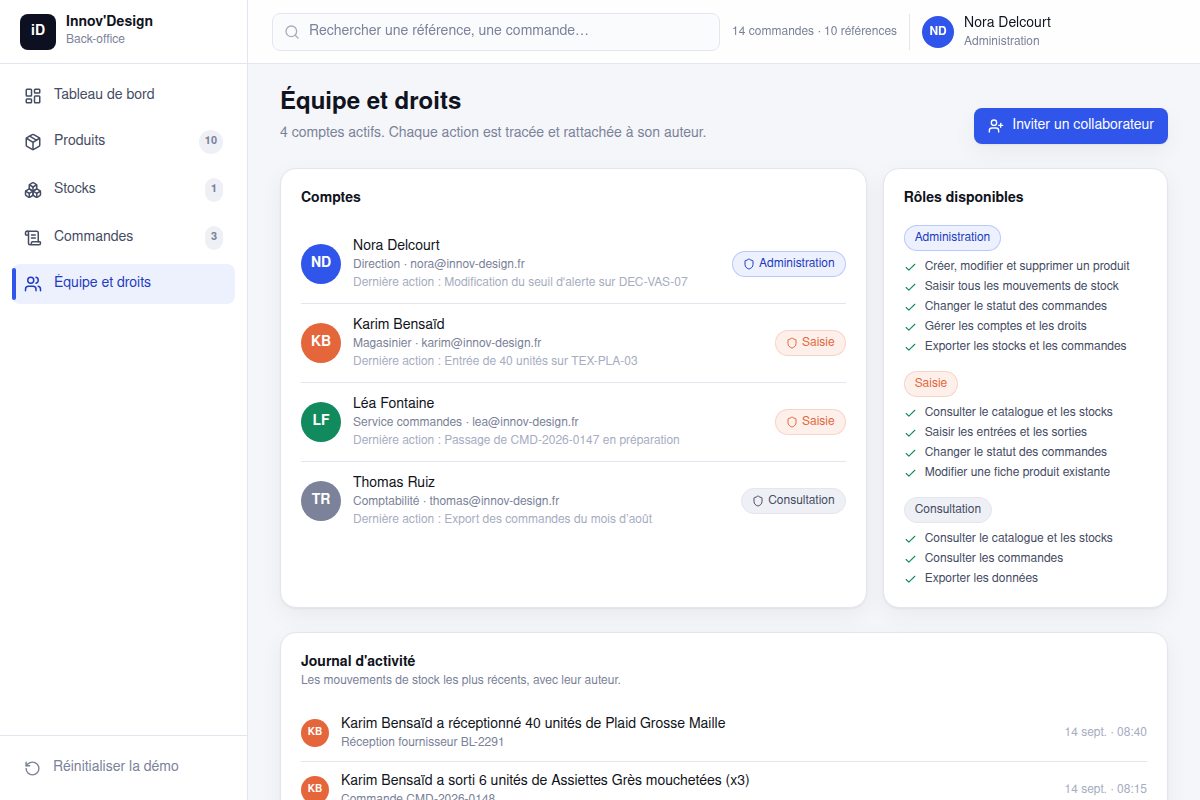Screen dimensions: 1200x800
Task: Click 'Export des commandes du mois d'août' line
Action: 502,519
